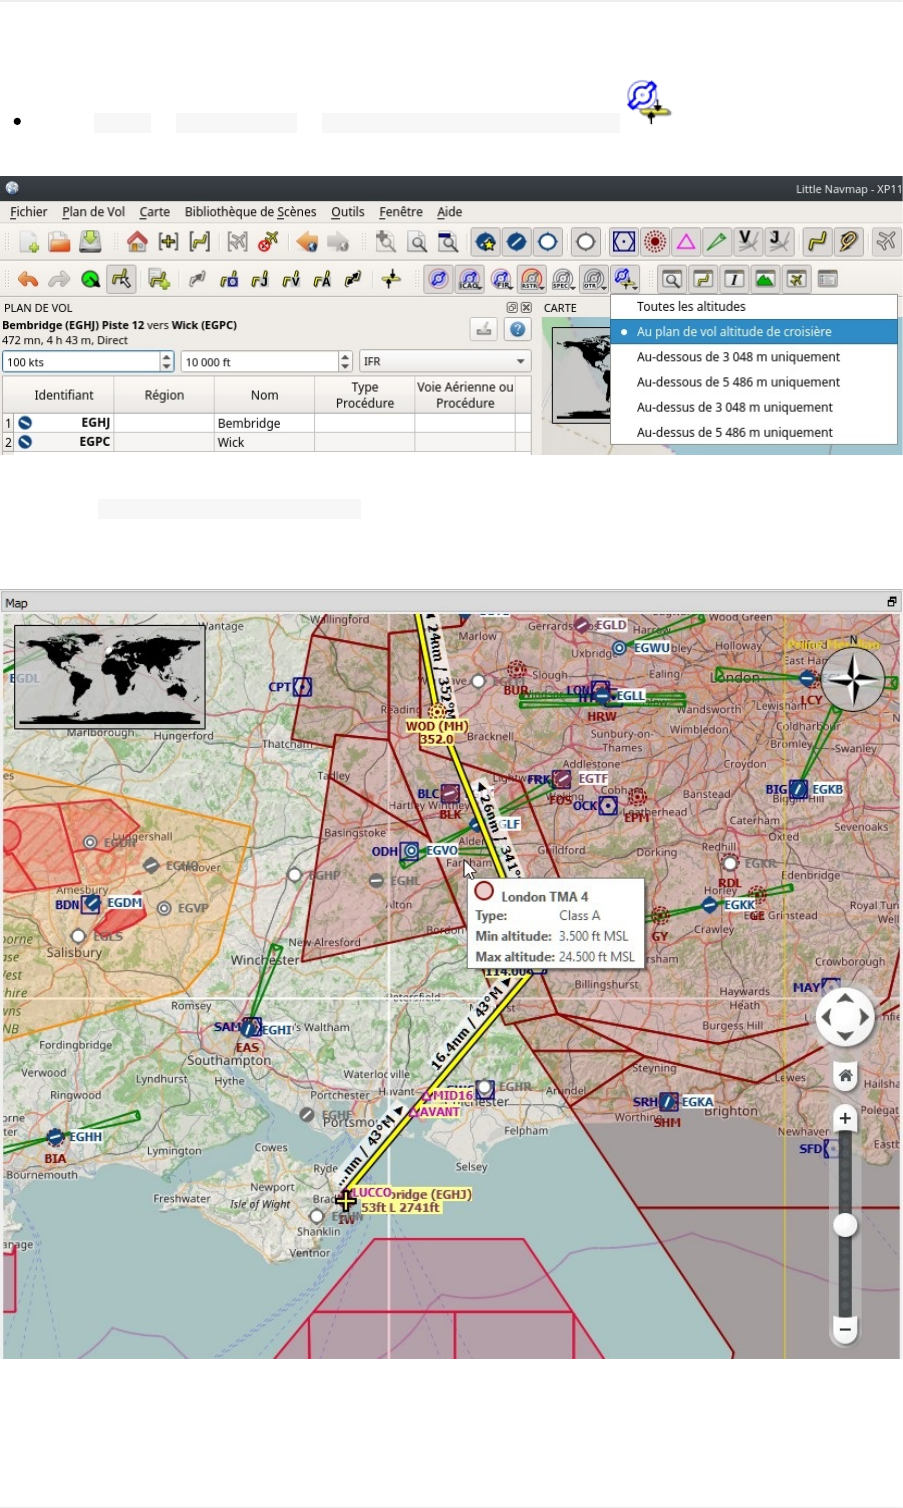Toggle flight plan yellow line display
The image size is (903, 1508).
coord(818,242)
